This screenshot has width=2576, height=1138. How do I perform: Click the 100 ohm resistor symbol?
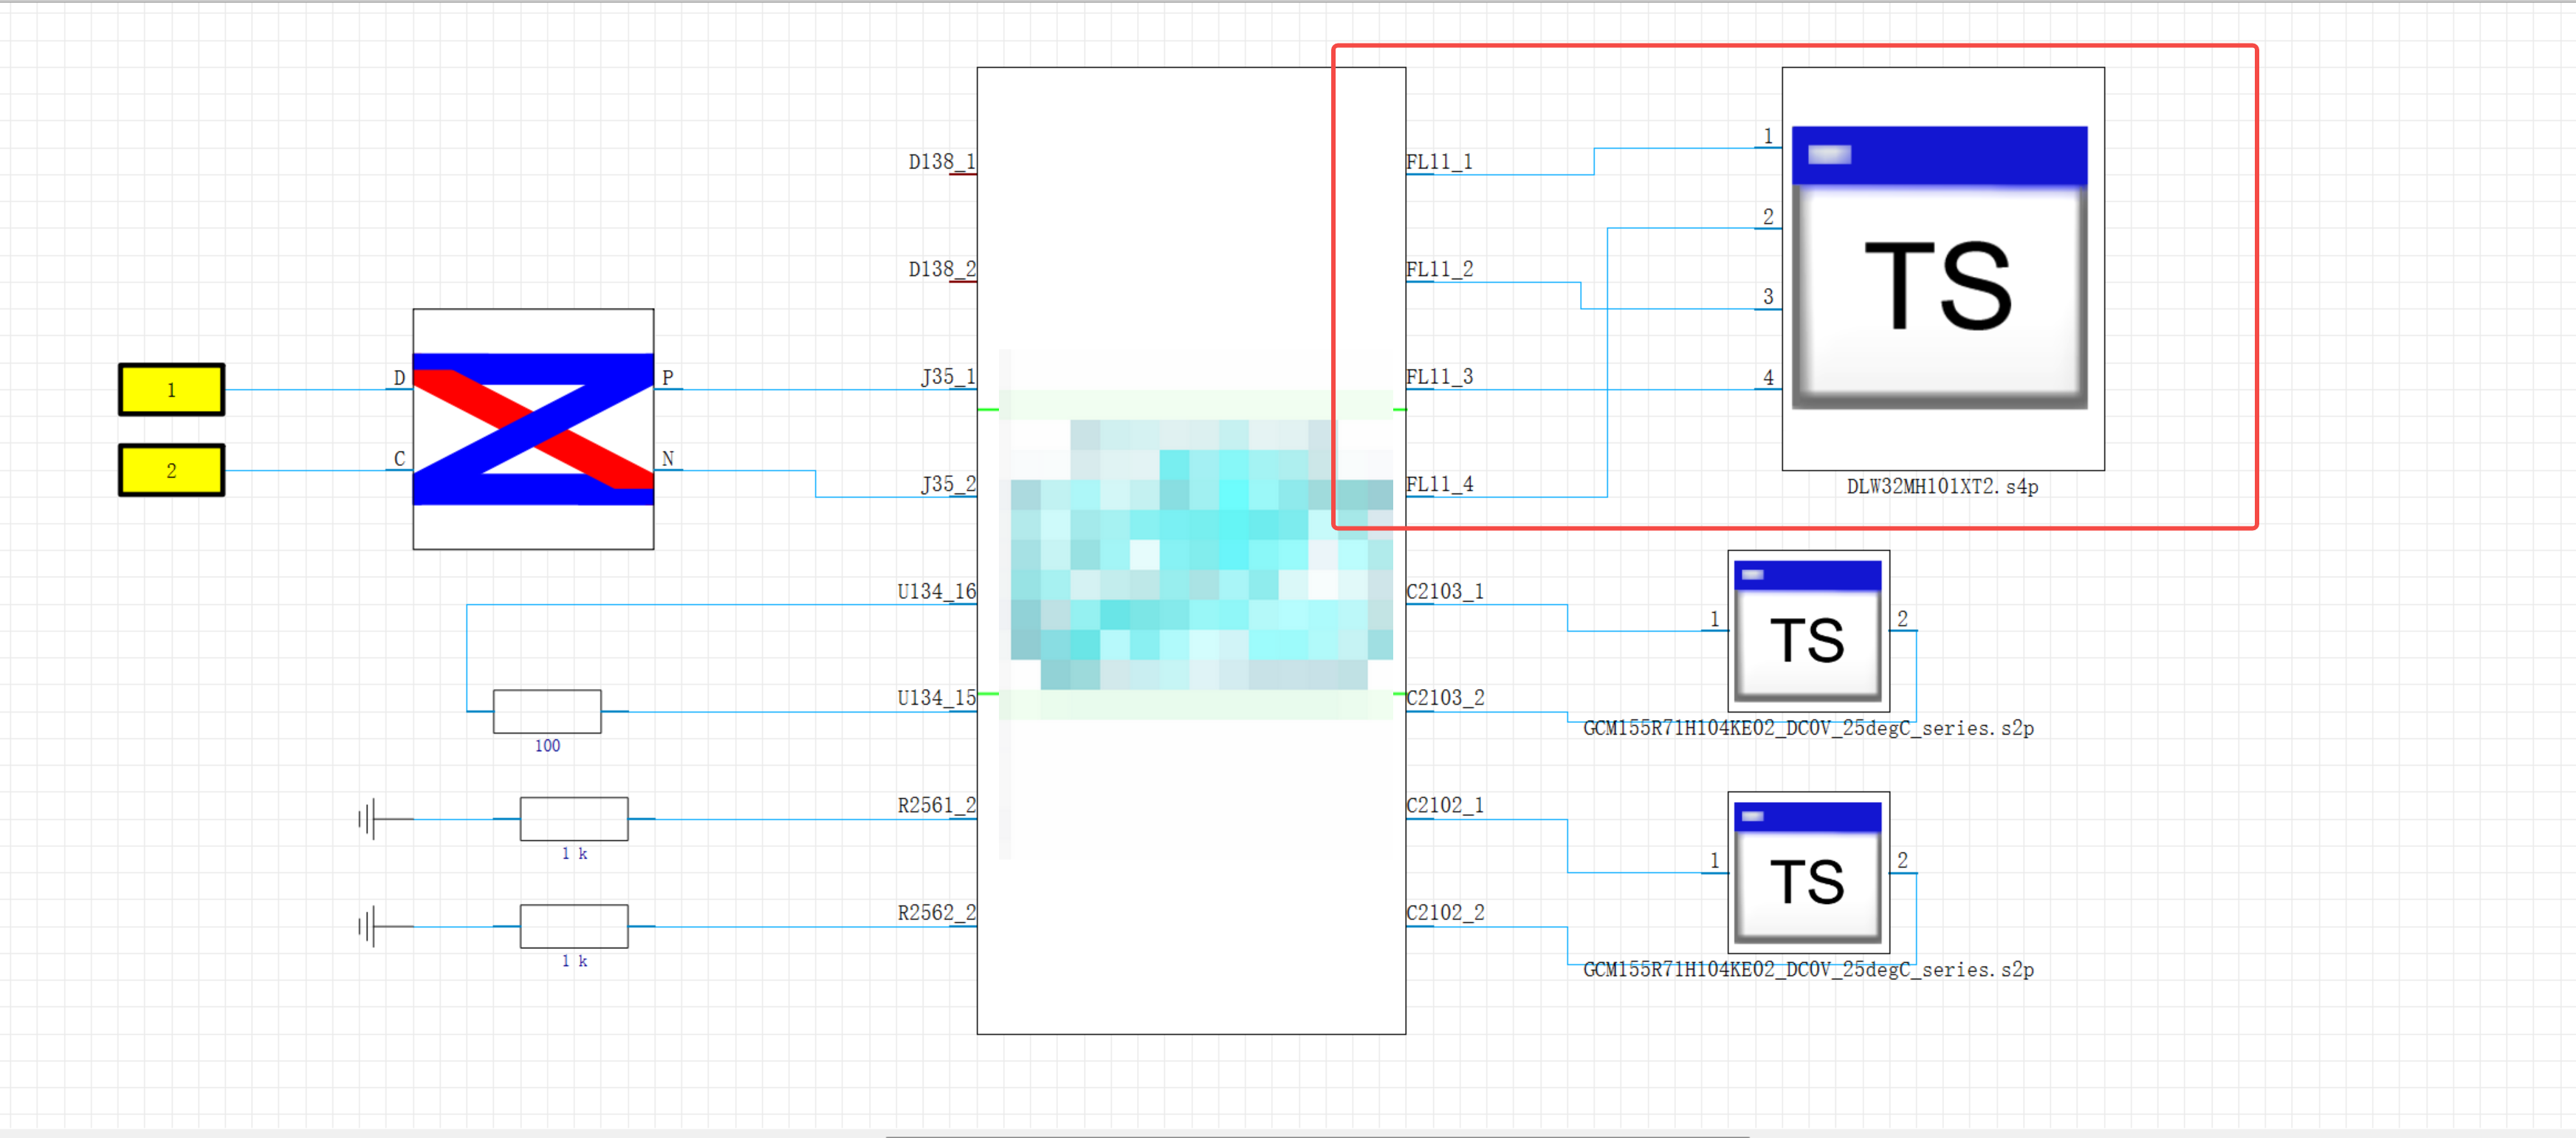[547, 711]
